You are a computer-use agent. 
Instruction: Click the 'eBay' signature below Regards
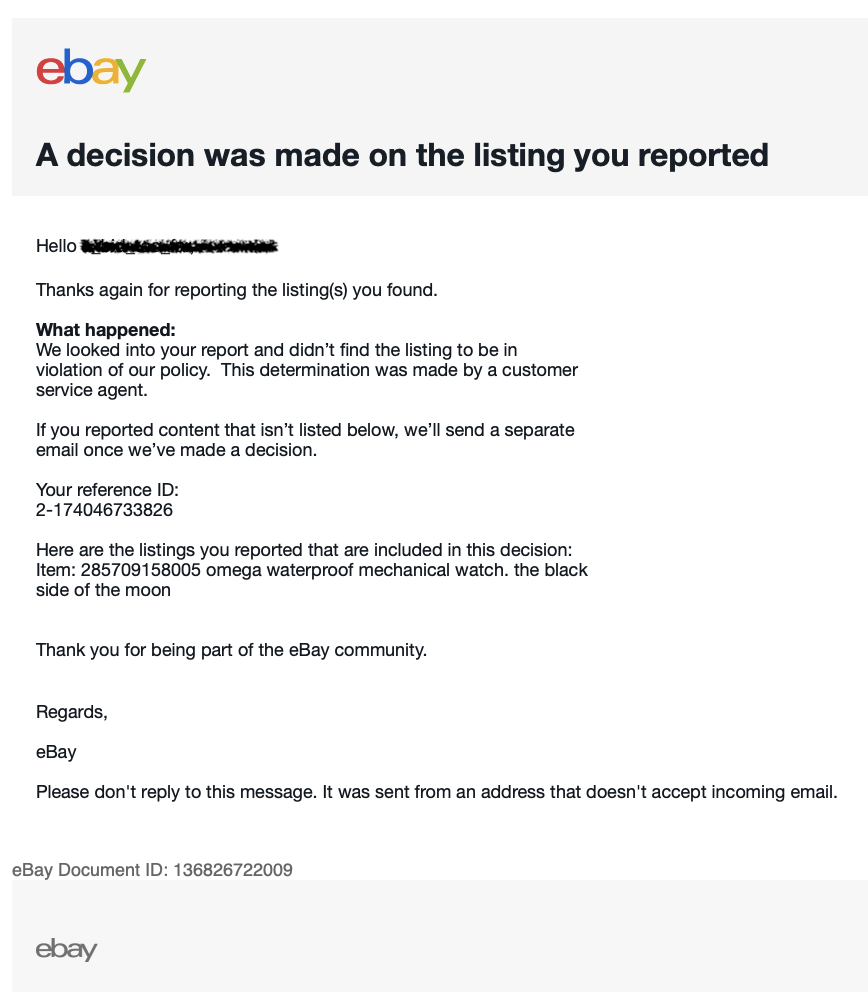pos(56,752)
